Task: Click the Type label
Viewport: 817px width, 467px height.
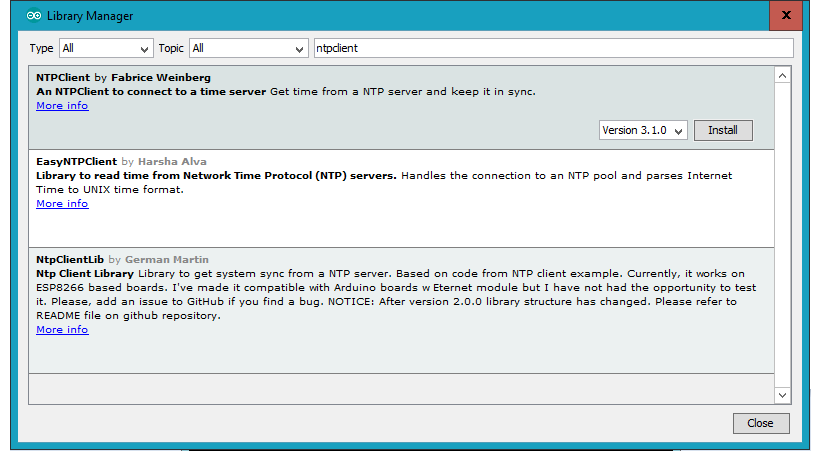Action: point(41,48)
